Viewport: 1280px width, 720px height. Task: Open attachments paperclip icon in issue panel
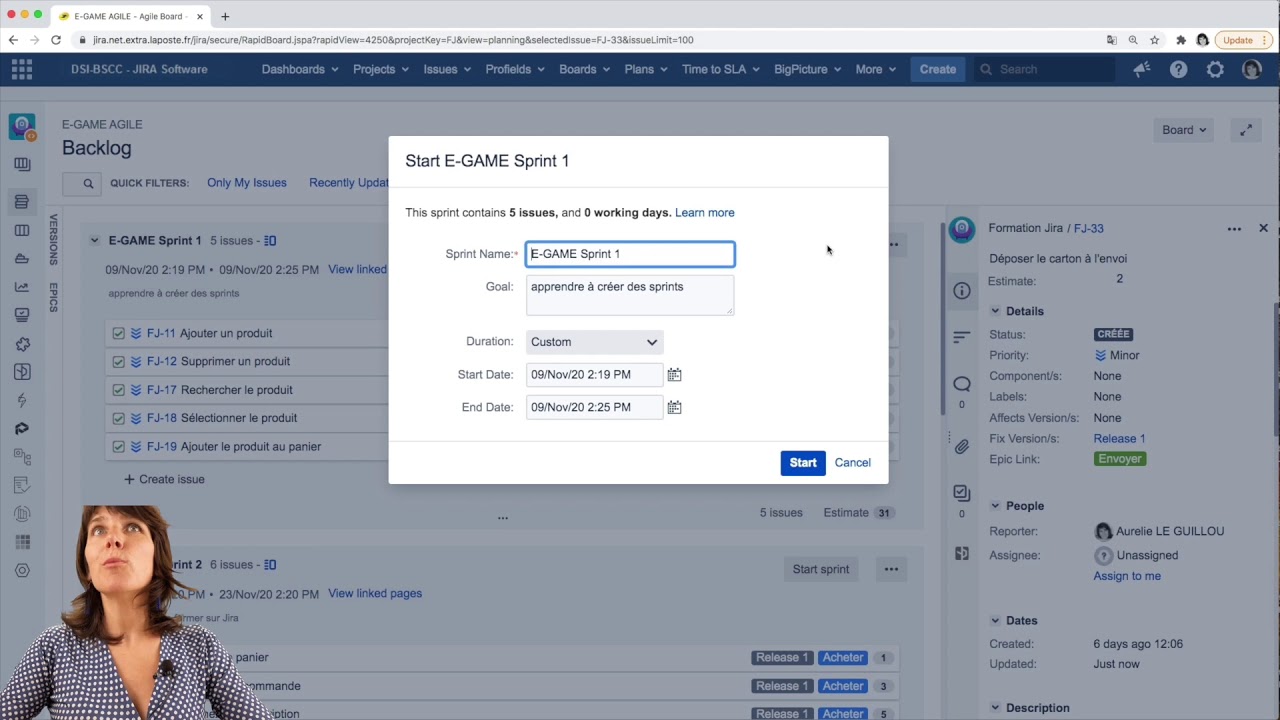coord(961,446)
